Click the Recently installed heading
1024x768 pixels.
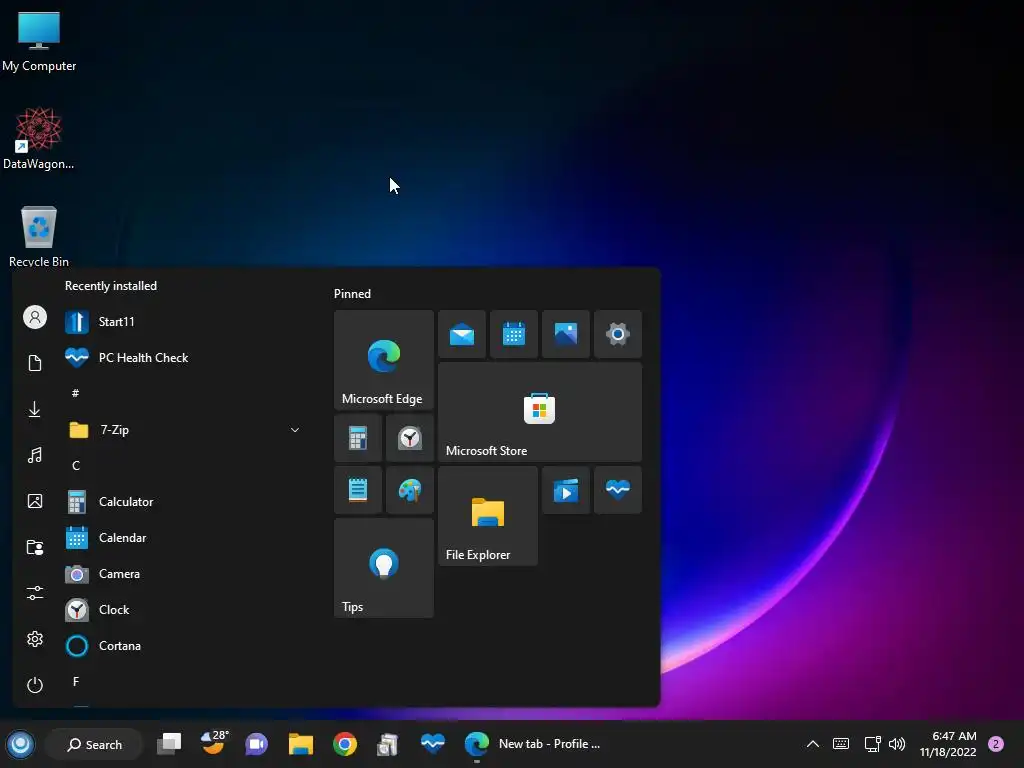point(110,286)
